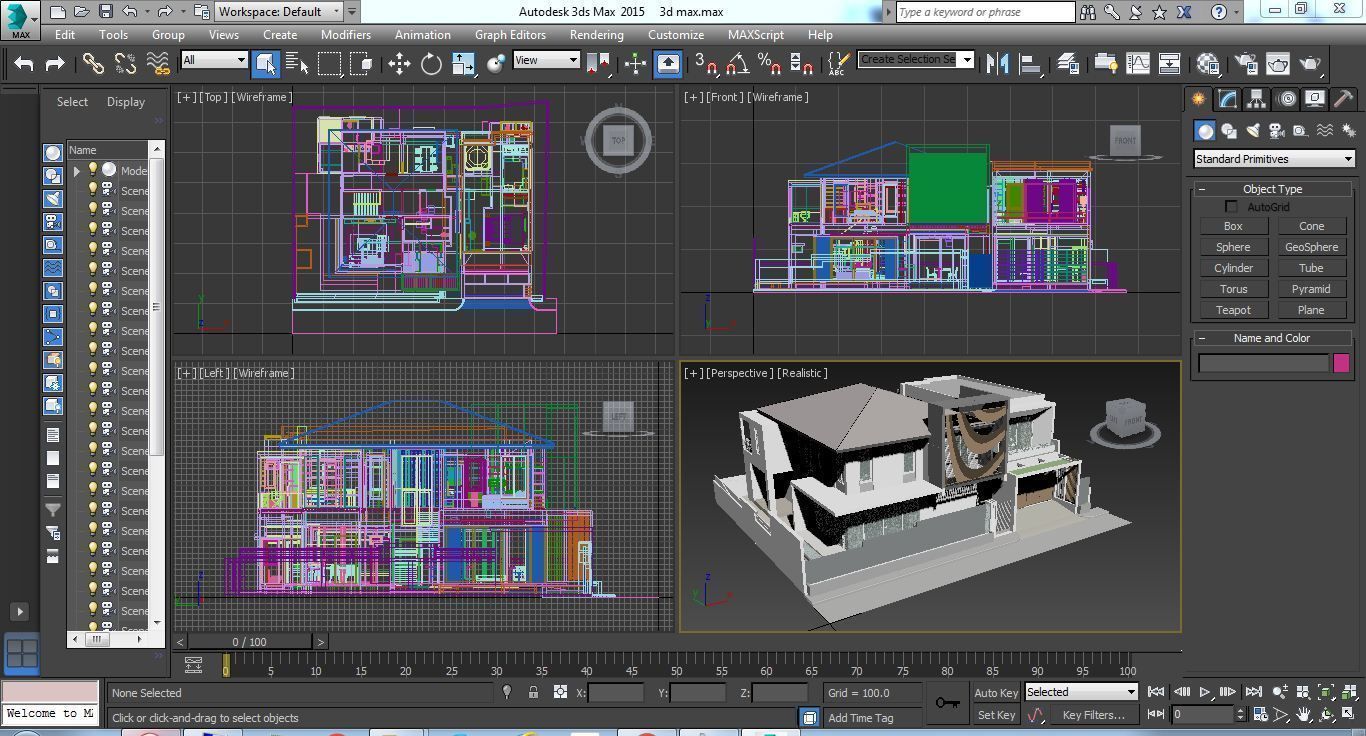Image resolution: width=1366 pixels, height=736 pixels.
Task: Open the Key Filters... button
Action: pos(1093,715)
